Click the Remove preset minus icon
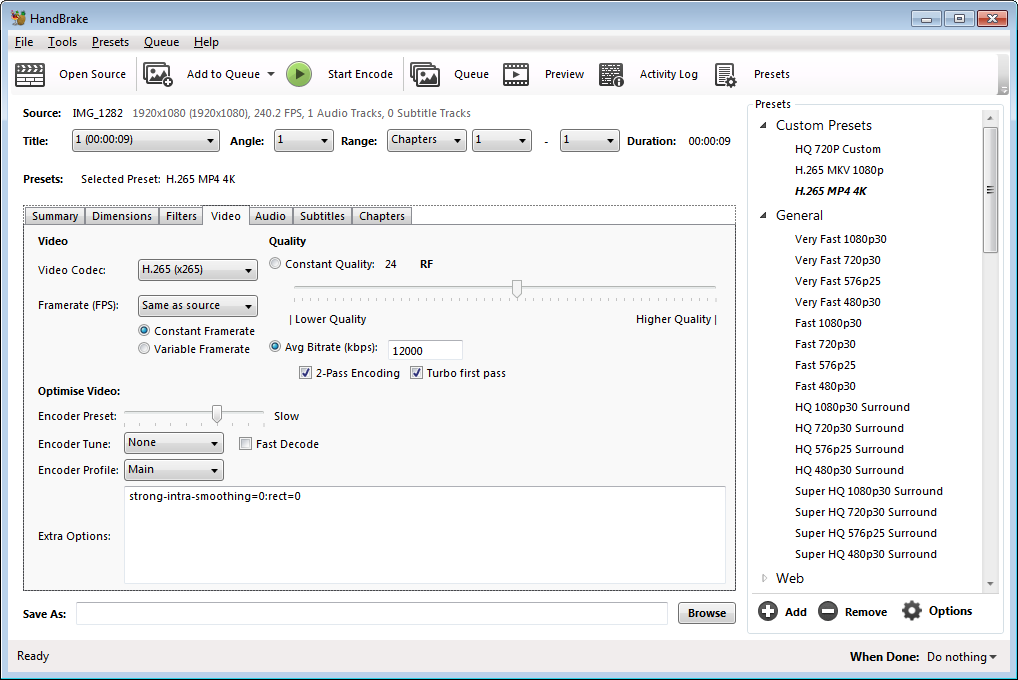The image size is (1018, 680). [x=828, y=611]
